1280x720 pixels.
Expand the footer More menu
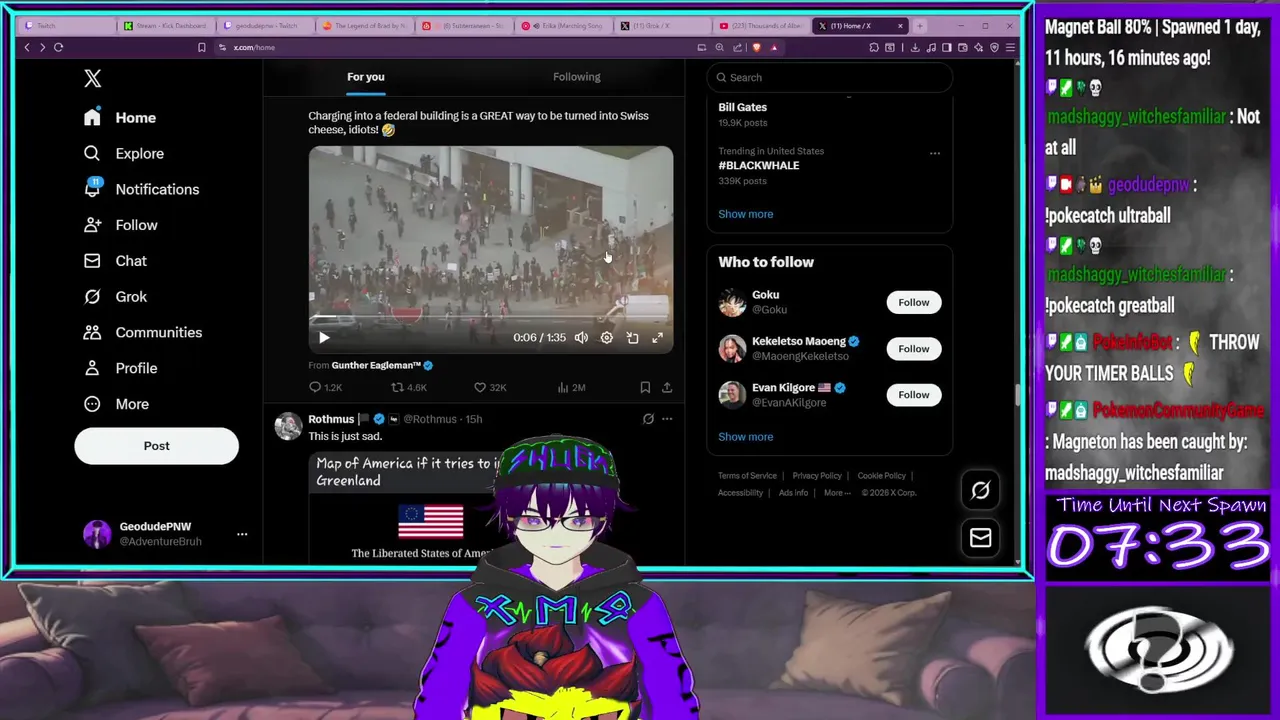[837, 493]
